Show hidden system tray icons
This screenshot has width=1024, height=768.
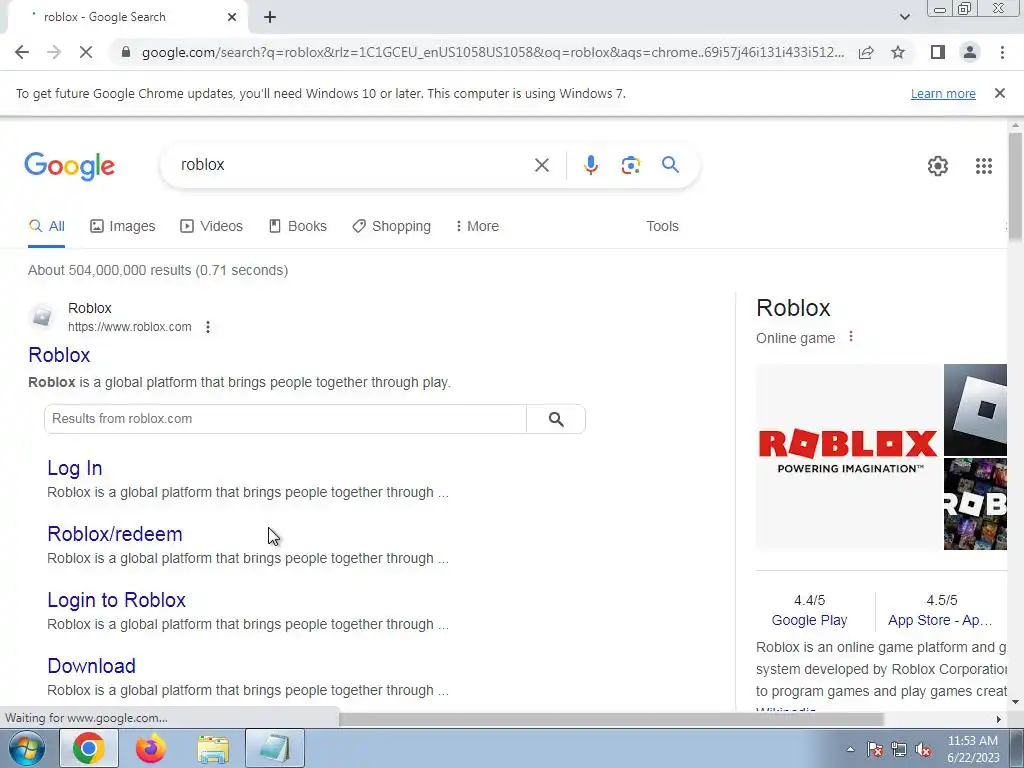(850, 749)
